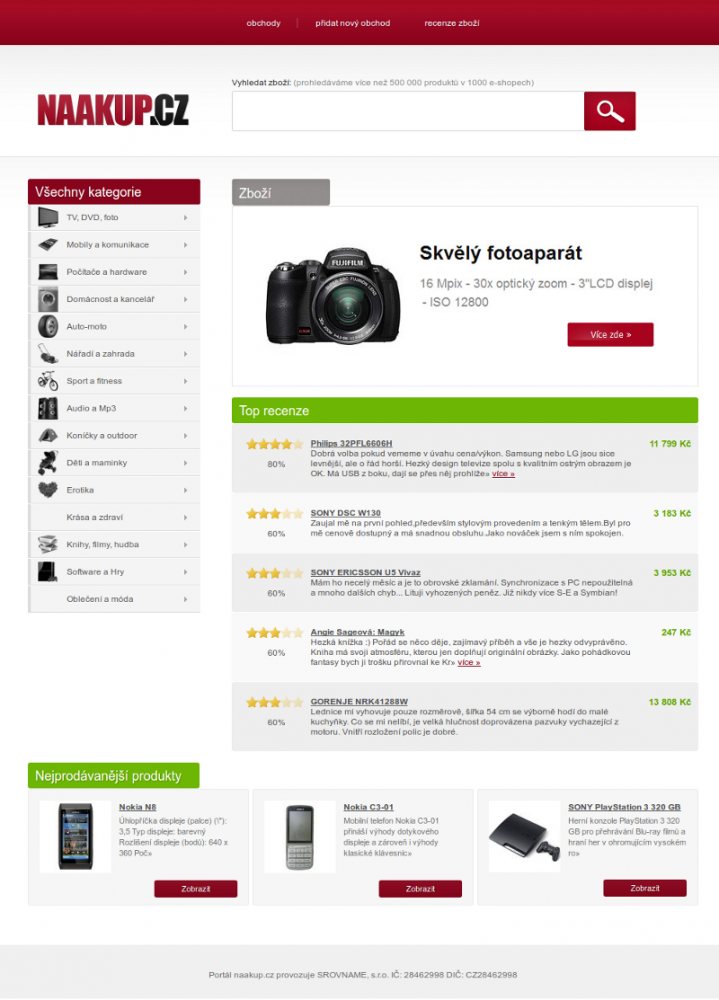Click the four-star rating for Philips
This screenshot has height=1000, width=719.
(275, 445)
